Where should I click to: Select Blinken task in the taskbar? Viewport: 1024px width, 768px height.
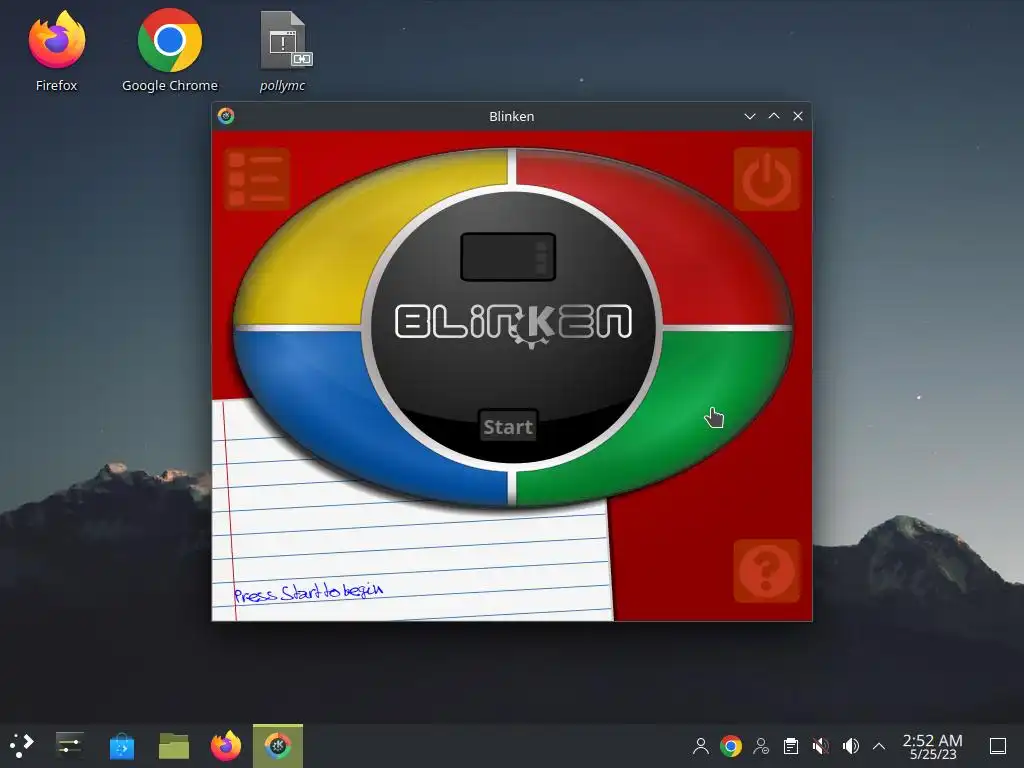point(278,745)
